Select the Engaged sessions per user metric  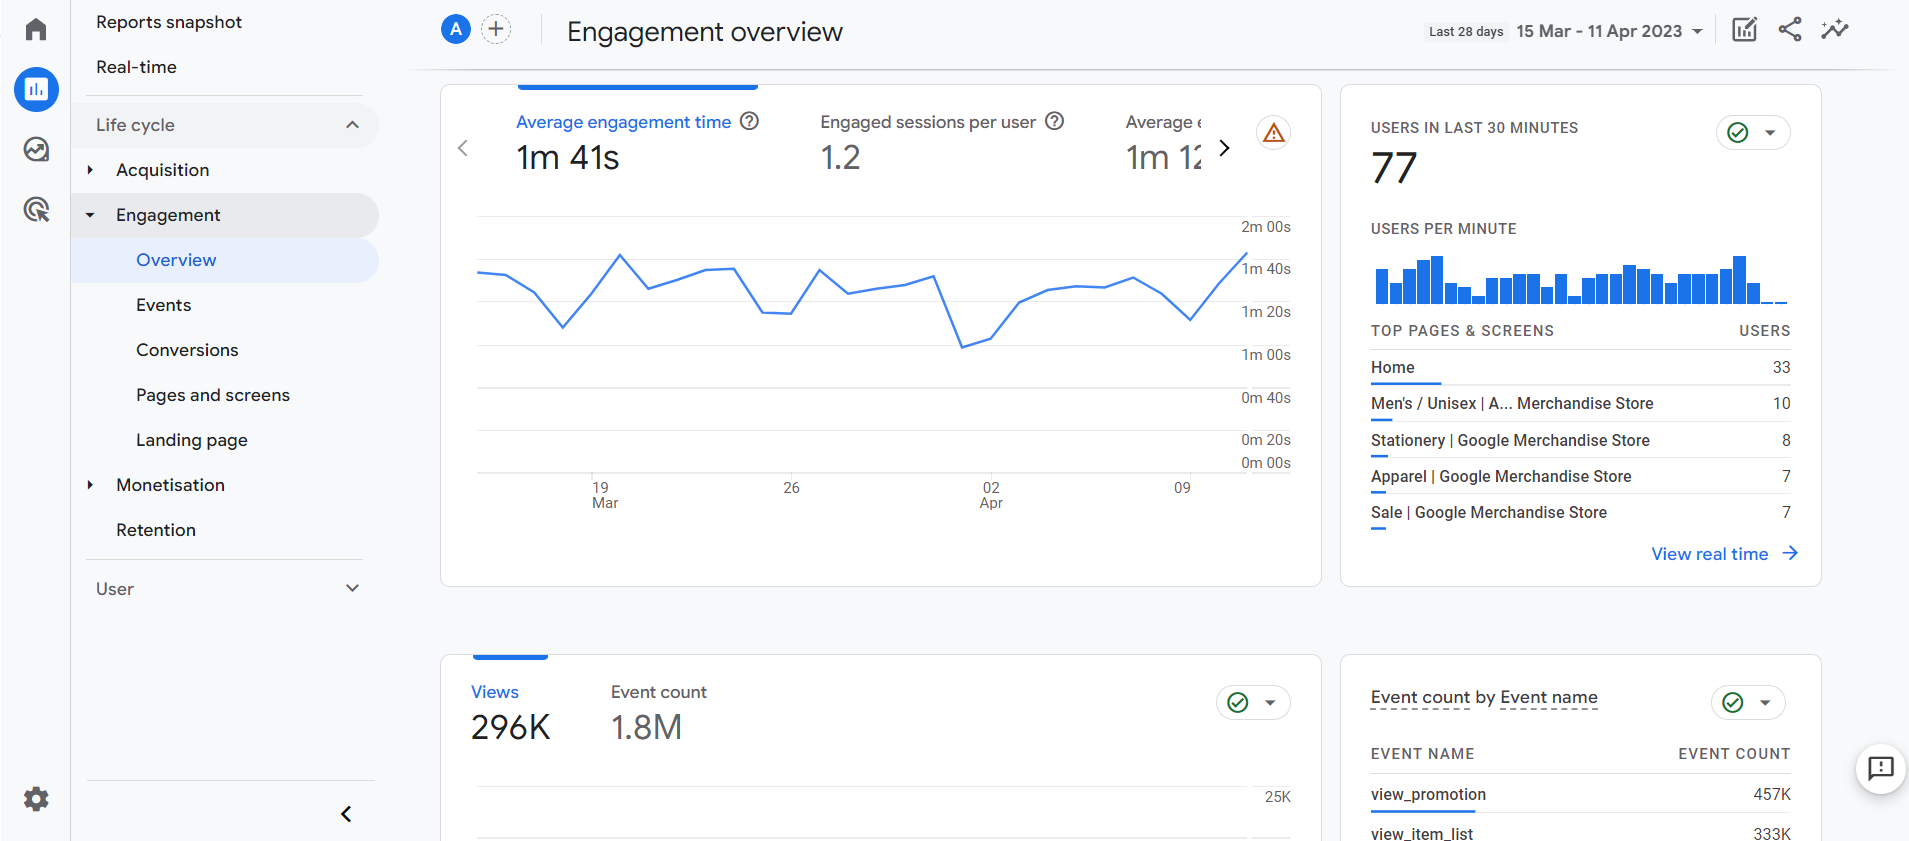(927, 123)
